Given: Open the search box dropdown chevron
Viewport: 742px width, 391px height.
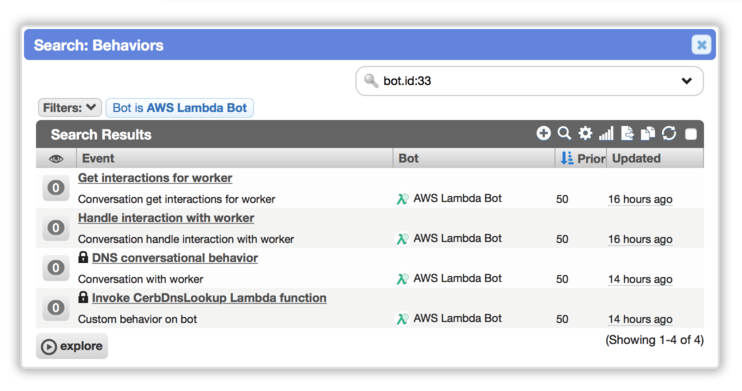Looking at the screenshot, I should coord(687,81).
